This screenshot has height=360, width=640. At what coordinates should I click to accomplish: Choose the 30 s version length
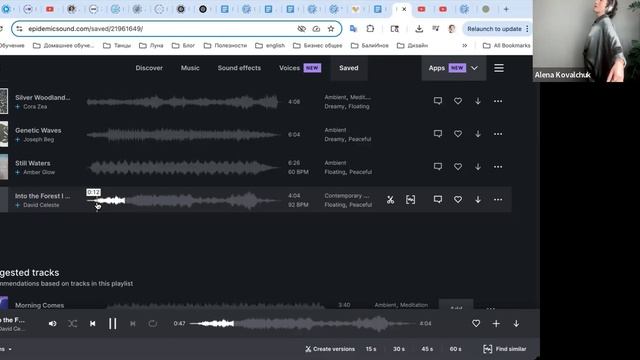399,349
